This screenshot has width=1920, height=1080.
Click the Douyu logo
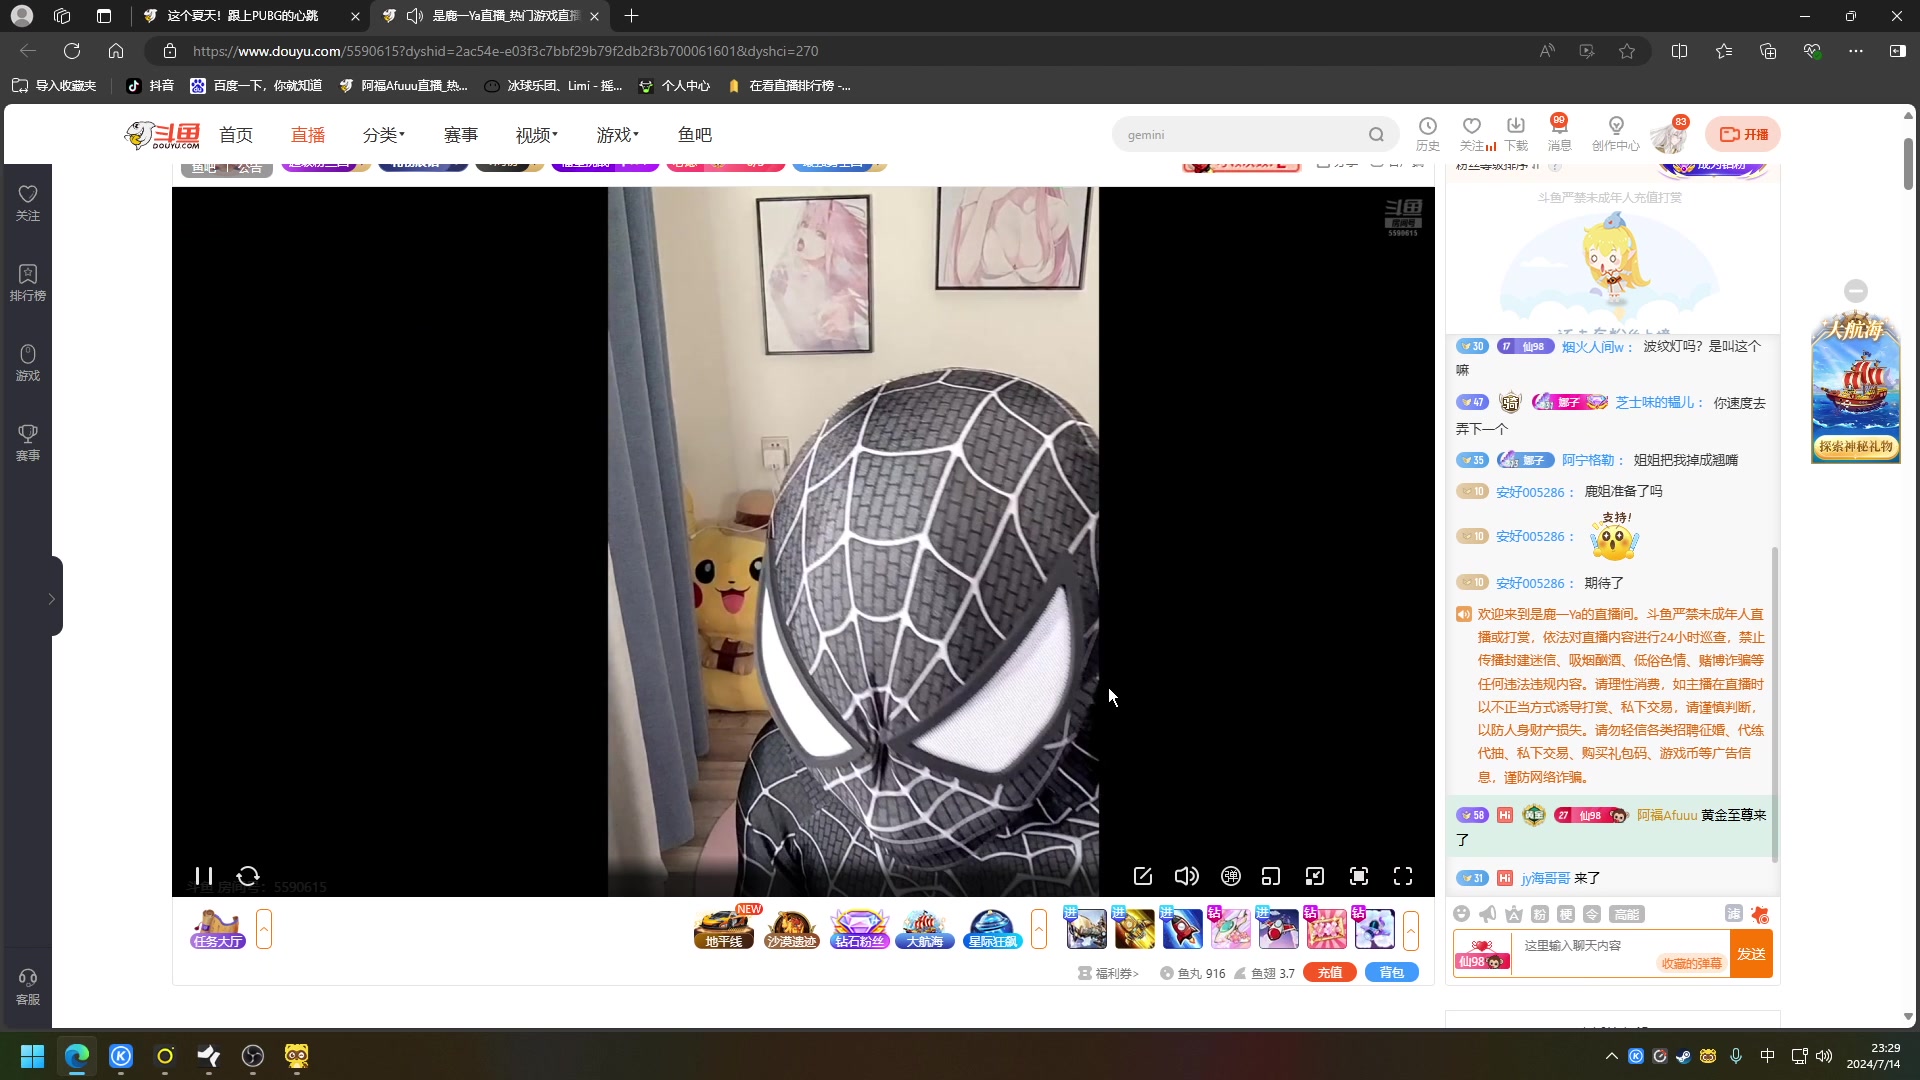[162, 135]
